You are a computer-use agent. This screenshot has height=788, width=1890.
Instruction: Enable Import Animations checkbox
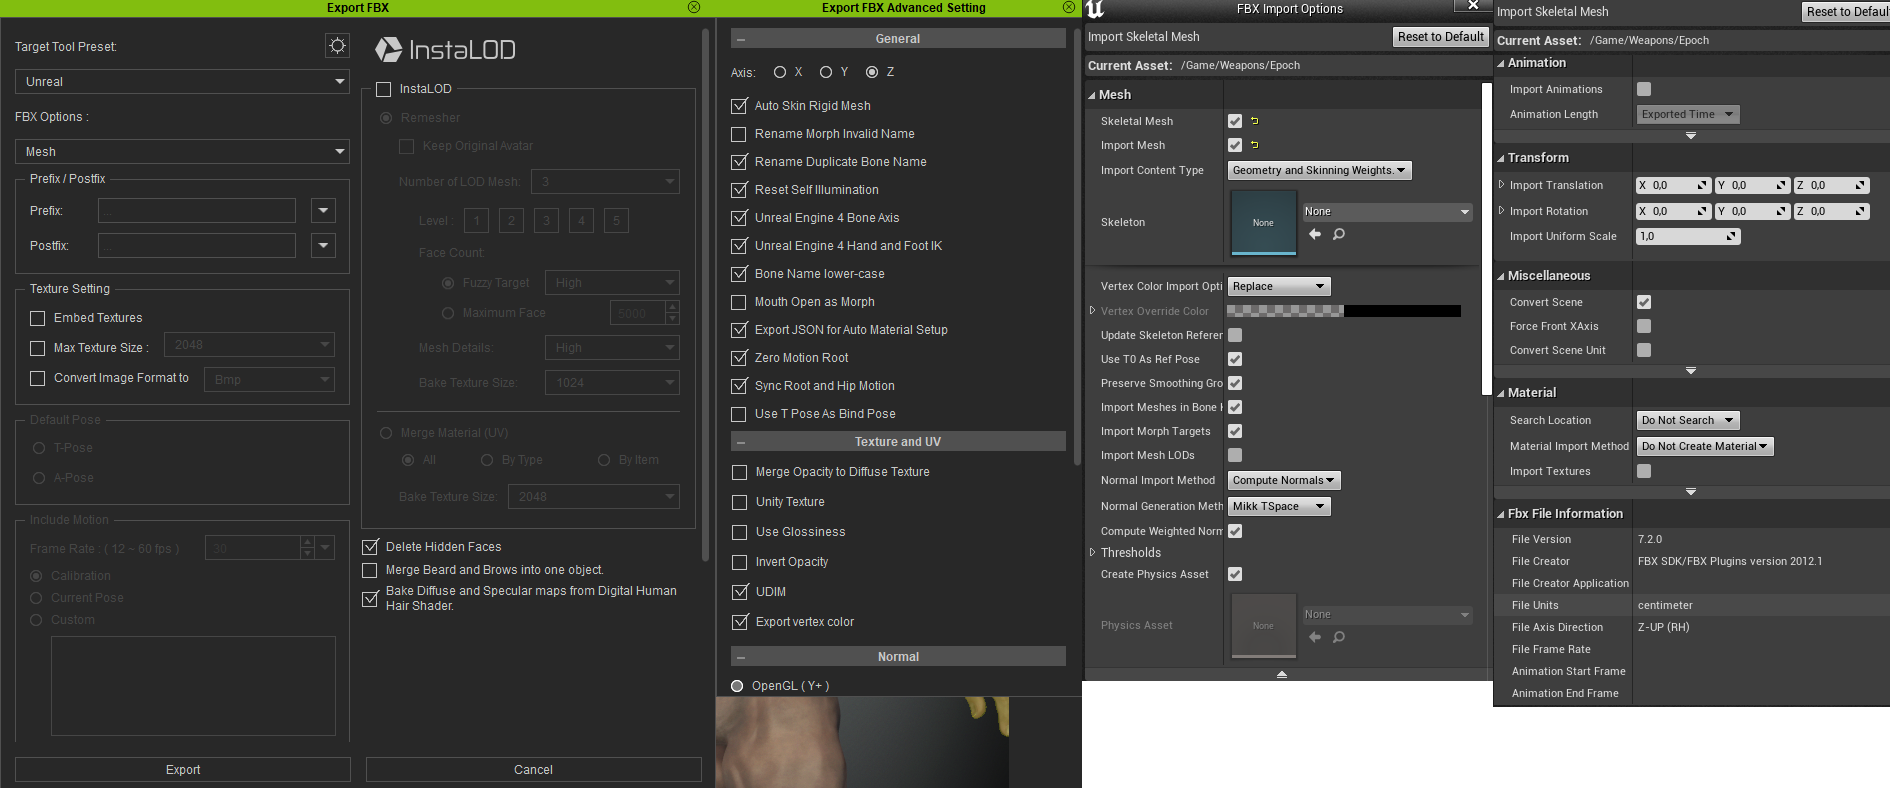point(1644,89)
